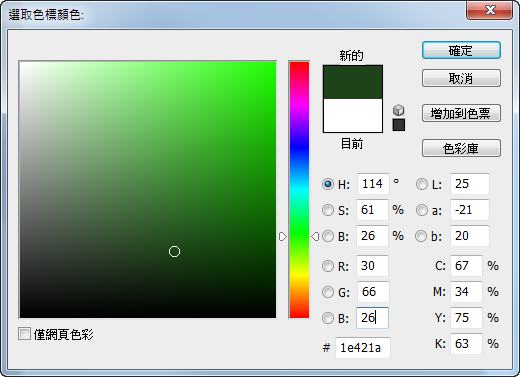This screenshot has width=520, height=377.
Task: Click the M magenta field showing 34
Action: click(x=466, y=292)
